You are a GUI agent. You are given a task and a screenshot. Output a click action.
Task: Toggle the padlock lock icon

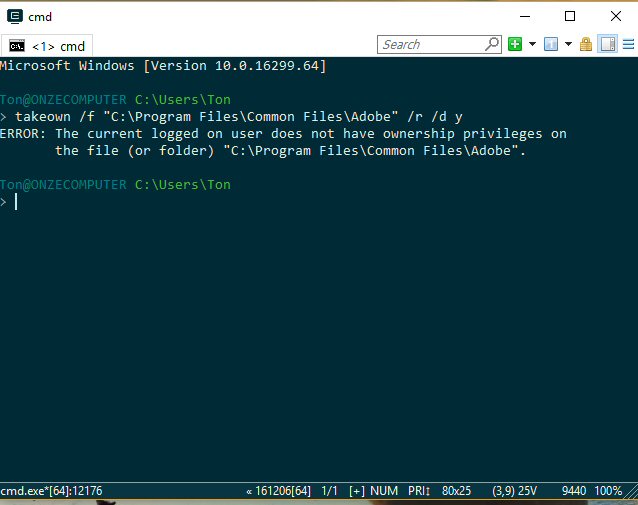(x=586, y=44)
